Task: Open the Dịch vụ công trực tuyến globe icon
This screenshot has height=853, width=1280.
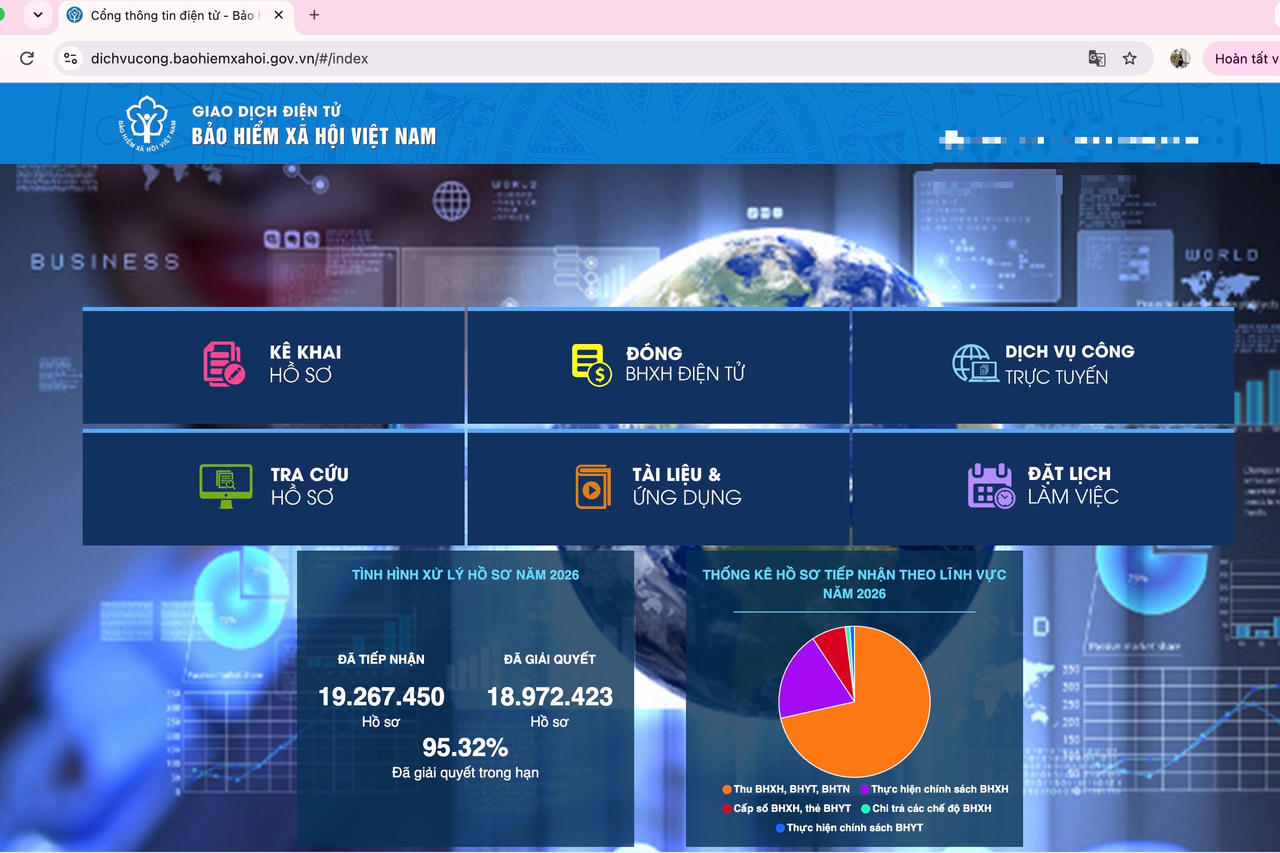Action: (x=975, y=364)
